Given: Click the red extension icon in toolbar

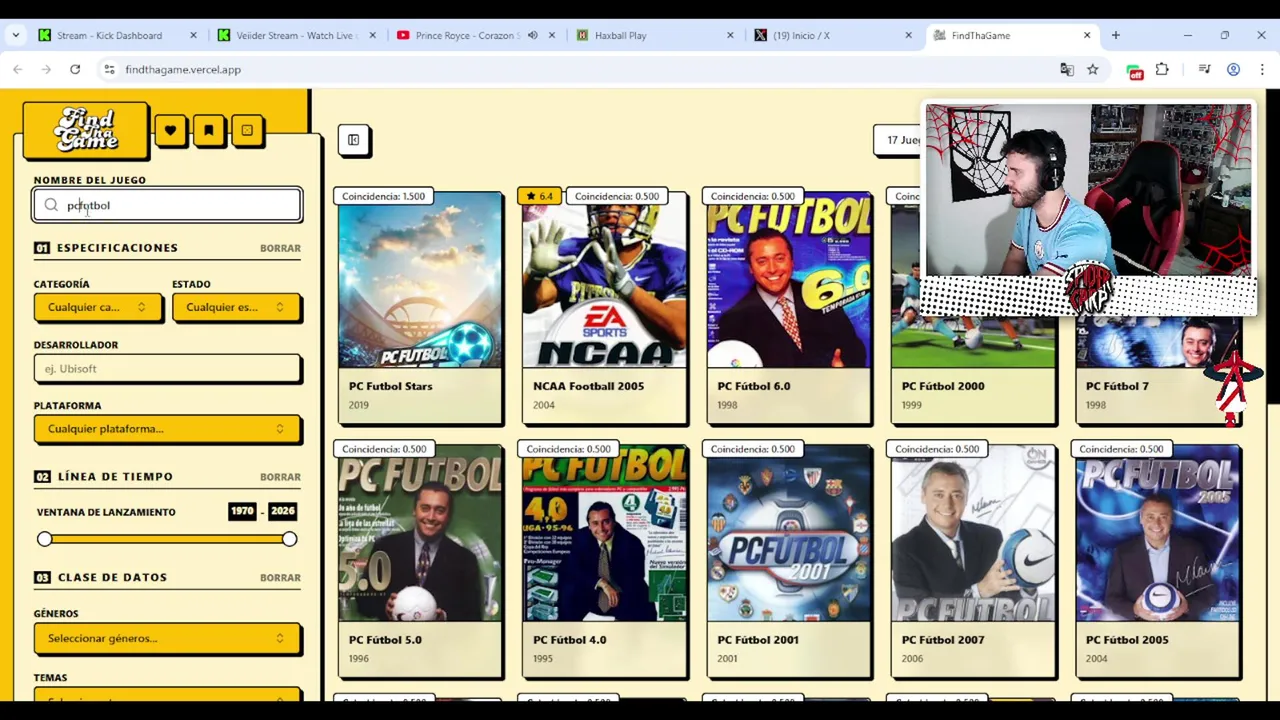Looking at the screenshot, I should pyautogui.click(x=1135, y=70).
